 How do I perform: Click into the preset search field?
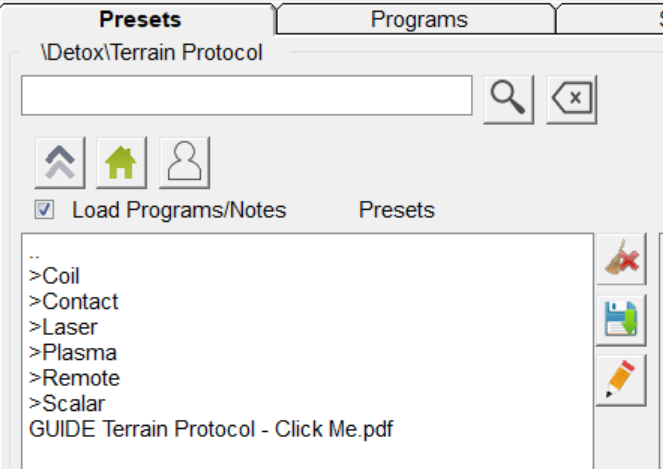tap(246, 96)
